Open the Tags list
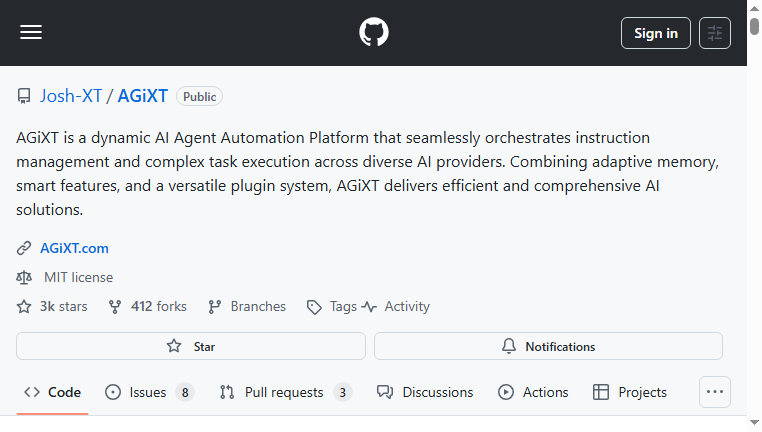The width and height of the screenshot is (762, 432). point(343,307)
